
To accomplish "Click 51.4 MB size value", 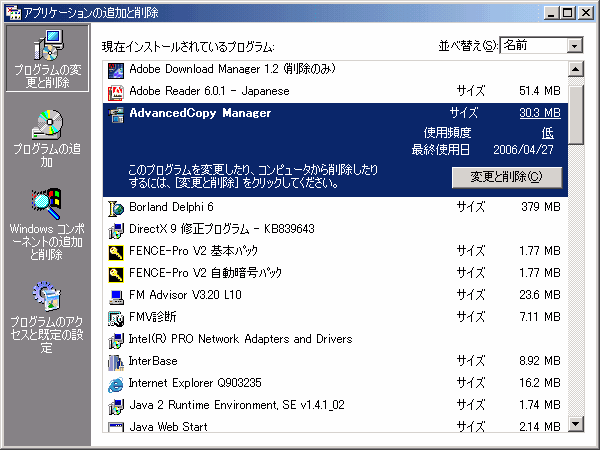I will coord(540,91).
